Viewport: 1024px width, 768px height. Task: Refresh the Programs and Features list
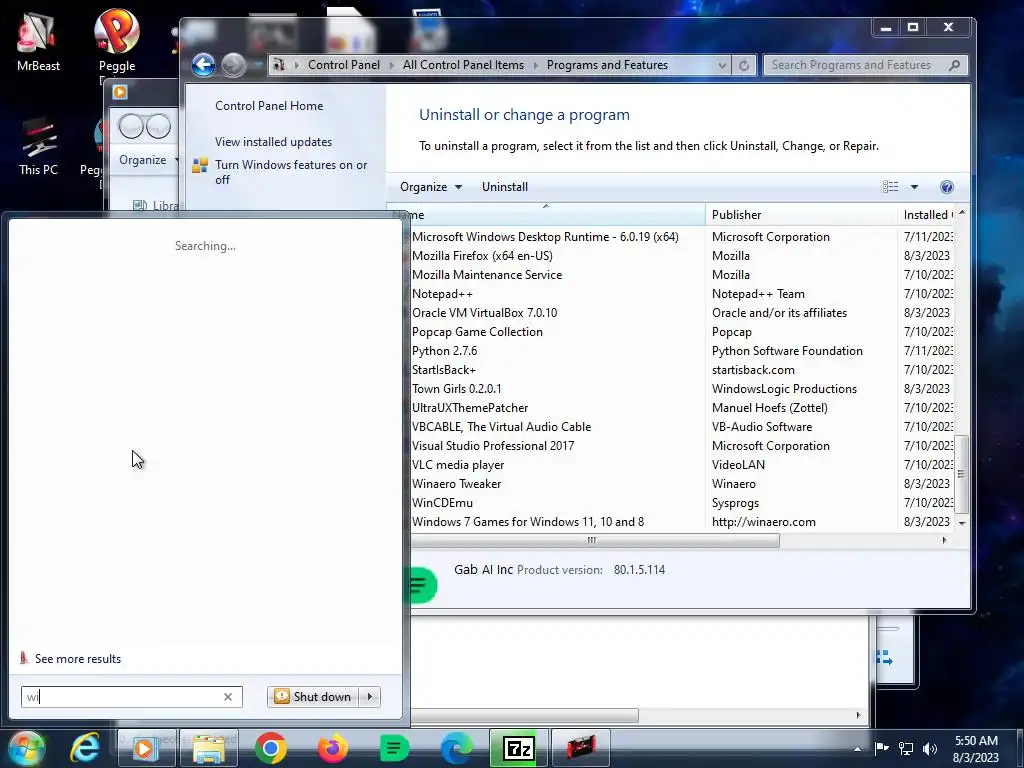(744, 65)
